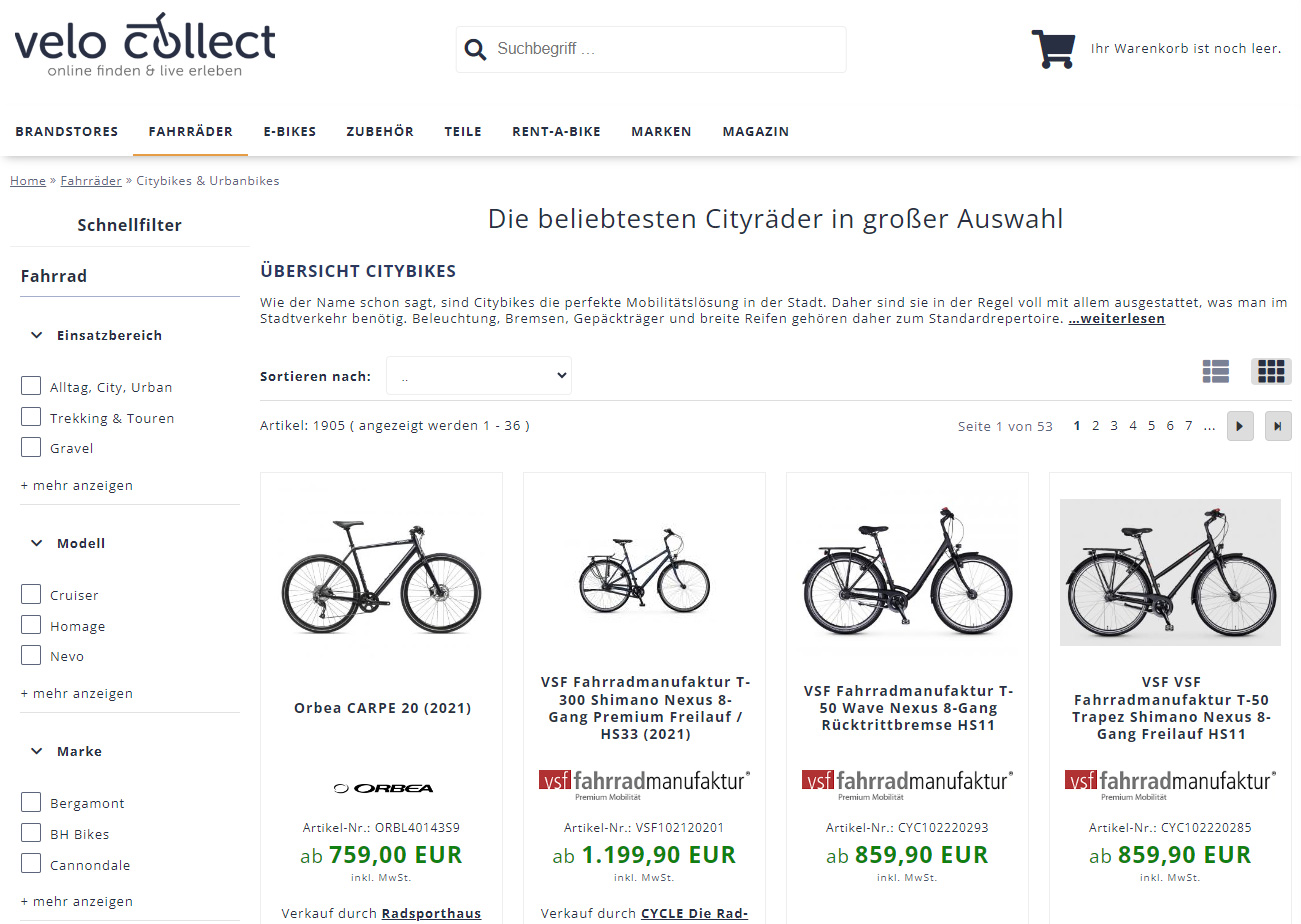Open the Sortieren nach dropdown
1301x924 pixels.
tap(479, 376)
